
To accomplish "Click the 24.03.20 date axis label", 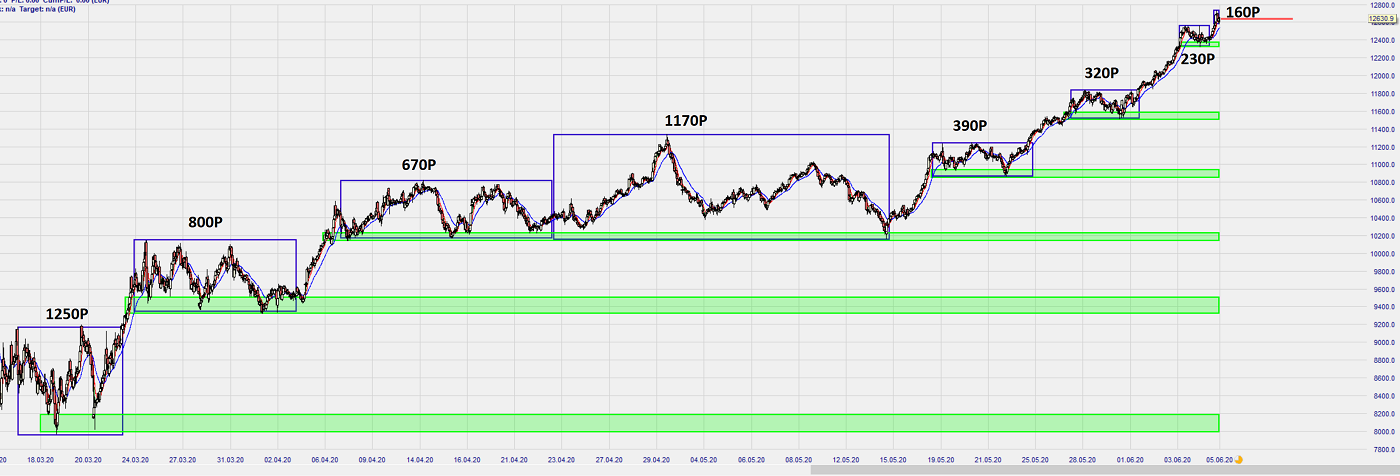I will pos(136,460).
